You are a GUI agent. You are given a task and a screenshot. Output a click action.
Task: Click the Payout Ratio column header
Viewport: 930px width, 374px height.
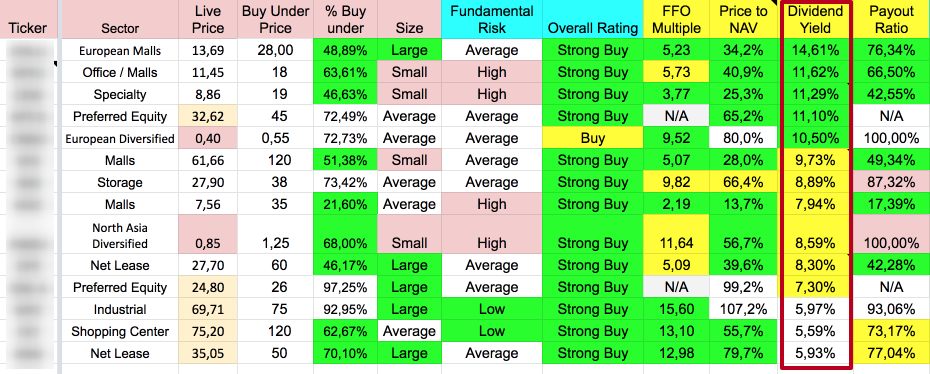click(x=891, y=20)
